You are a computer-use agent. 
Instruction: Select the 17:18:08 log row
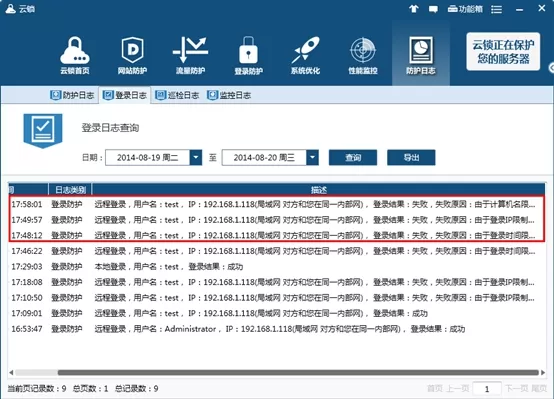click(277, 282)
